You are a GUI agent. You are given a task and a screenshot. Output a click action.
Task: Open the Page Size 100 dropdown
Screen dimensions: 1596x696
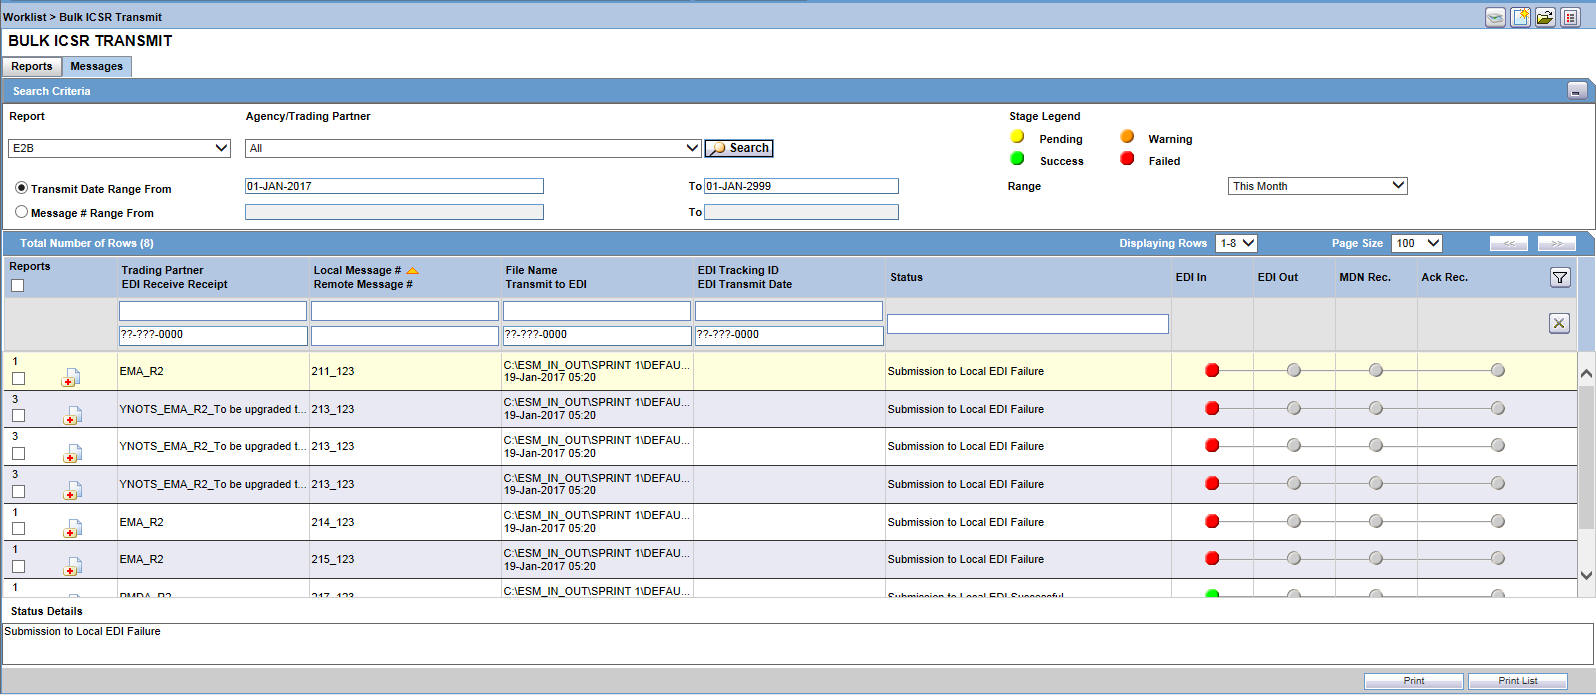[x=1417, y=243]
